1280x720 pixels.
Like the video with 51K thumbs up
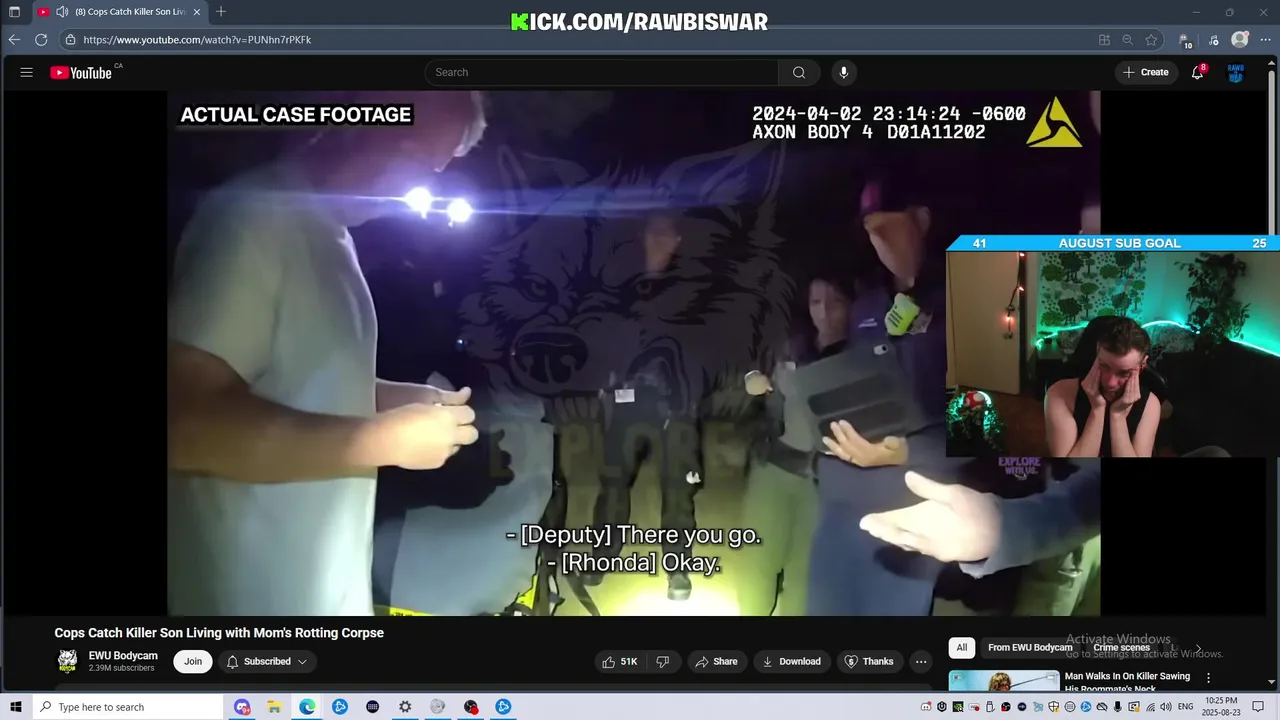click(620, 661)
